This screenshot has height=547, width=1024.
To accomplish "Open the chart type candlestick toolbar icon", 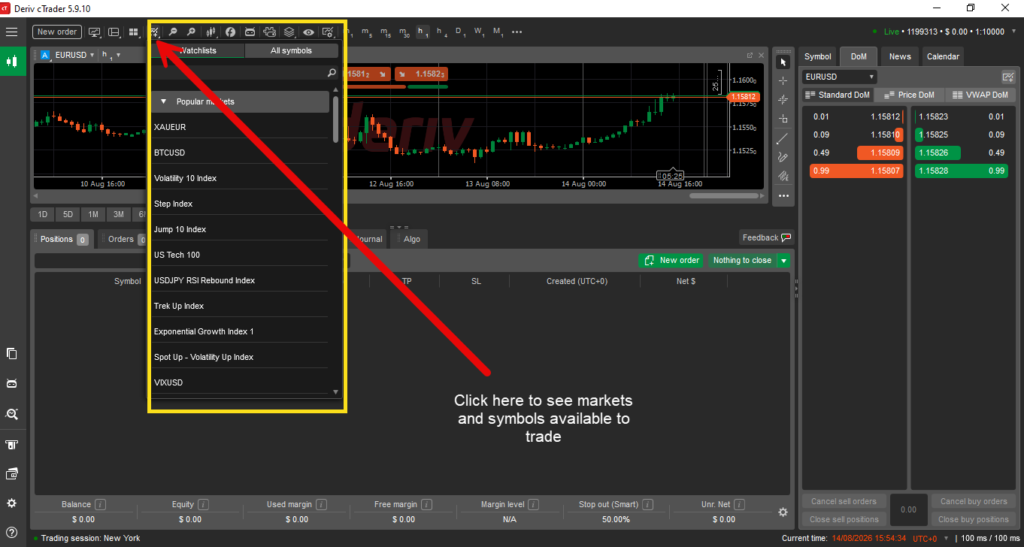I will tap(211, 31).
